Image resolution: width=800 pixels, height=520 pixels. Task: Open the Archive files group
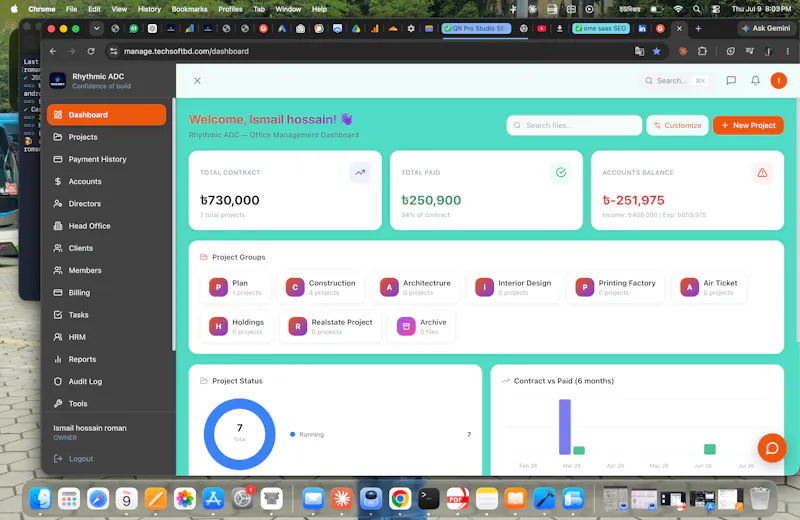422,327
